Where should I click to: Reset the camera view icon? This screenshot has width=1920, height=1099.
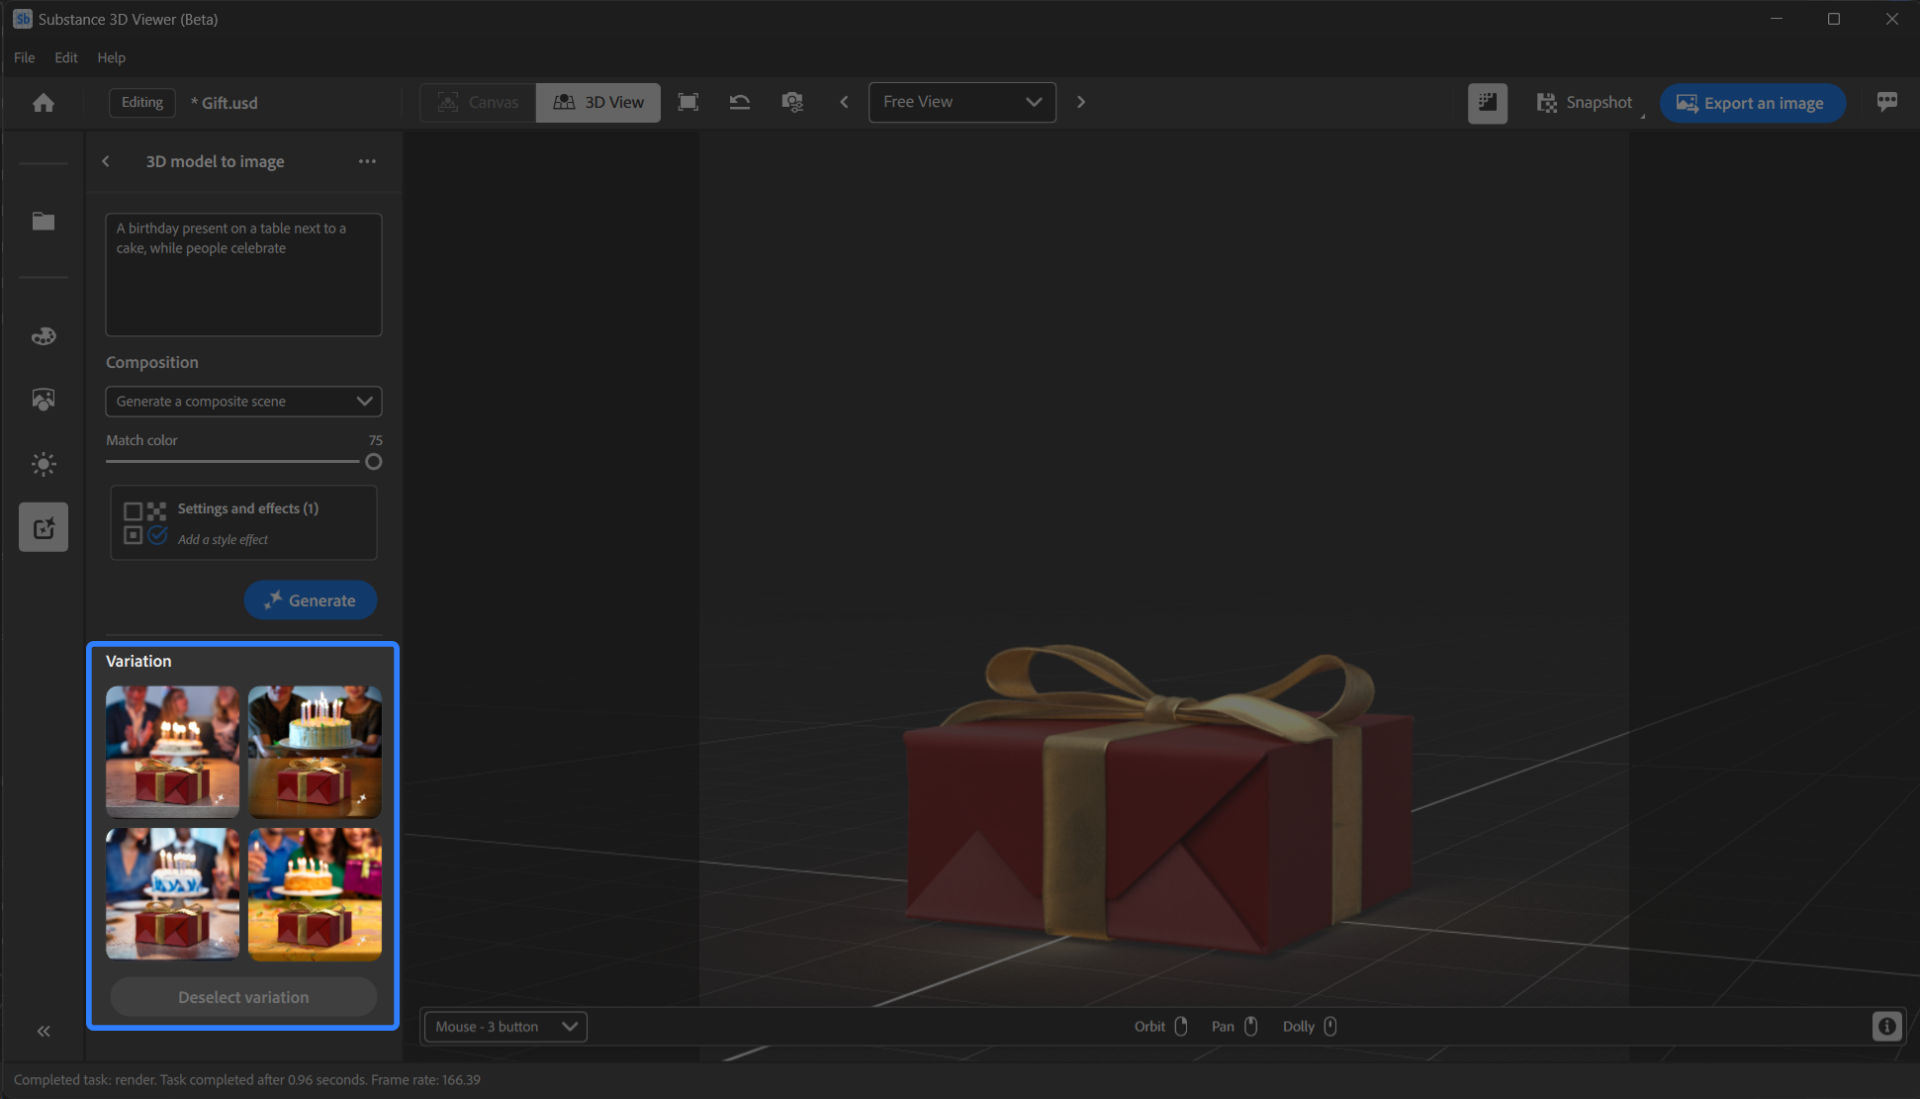(x=740, y=102)
